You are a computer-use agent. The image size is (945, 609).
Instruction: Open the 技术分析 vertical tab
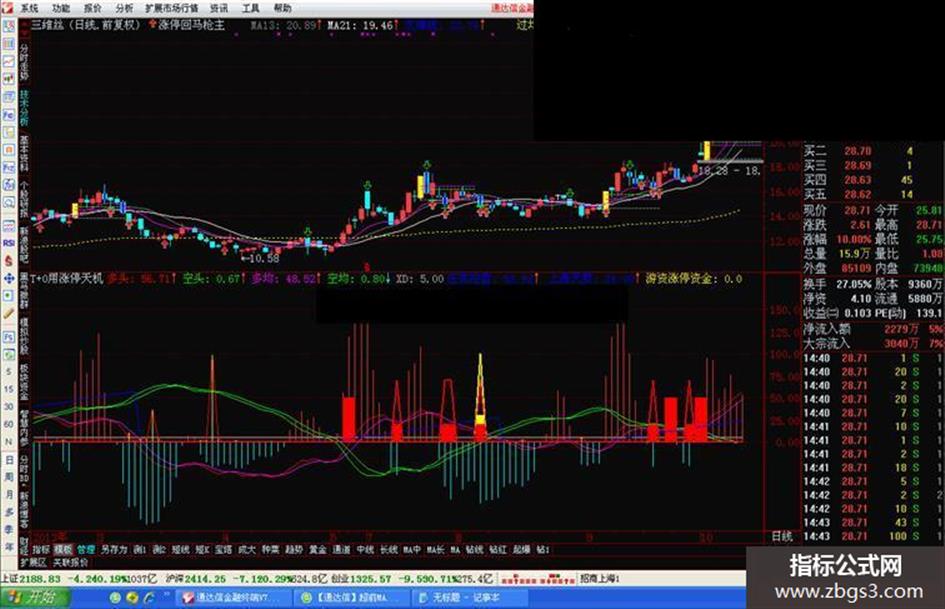point(24,109)
